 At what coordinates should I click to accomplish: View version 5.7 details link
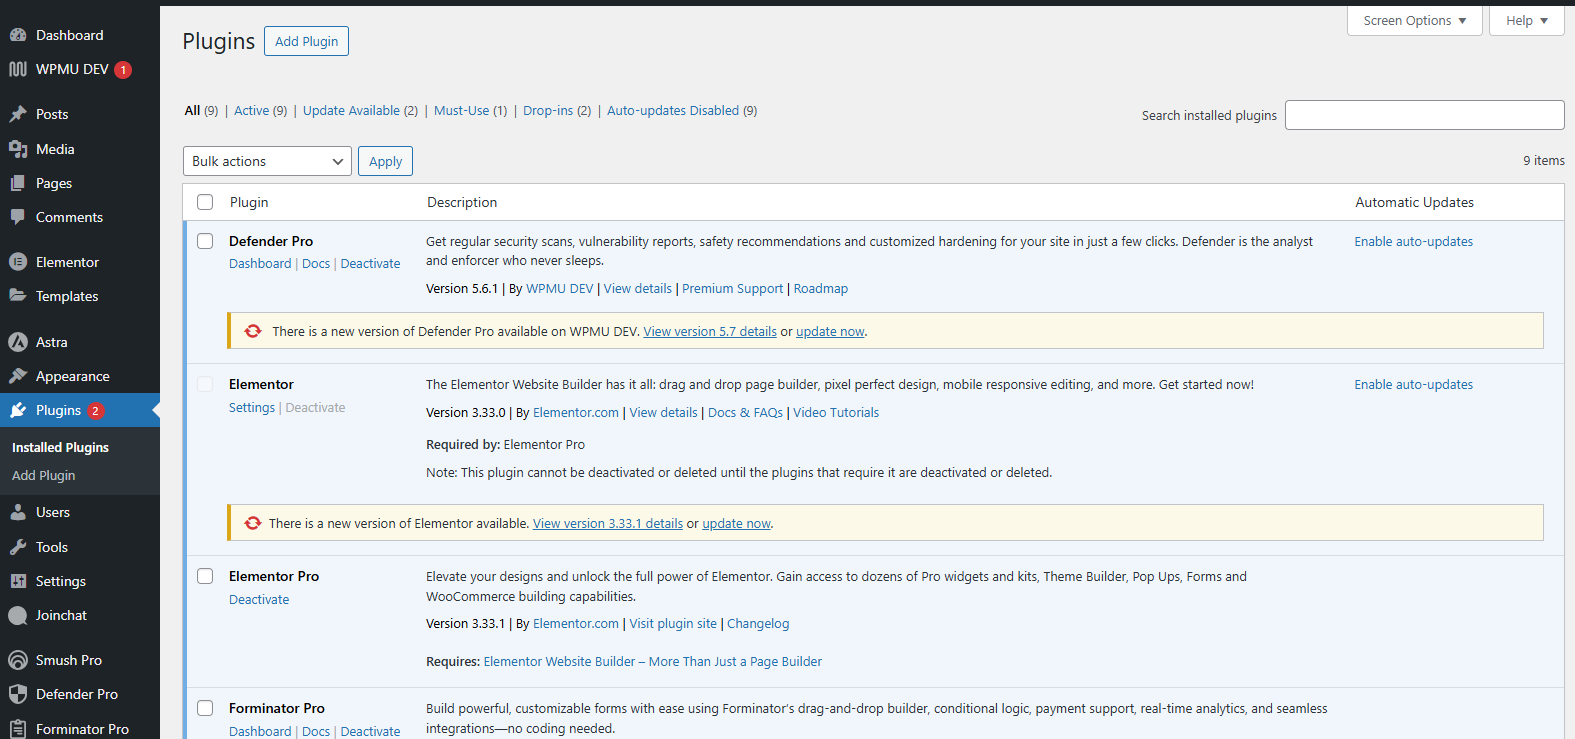(x=710, y=331)
